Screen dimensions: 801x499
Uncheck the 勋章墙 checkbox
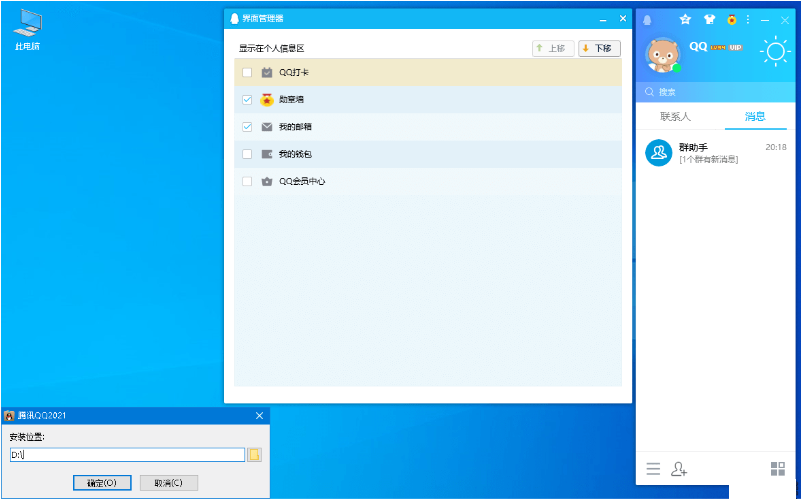247,100
